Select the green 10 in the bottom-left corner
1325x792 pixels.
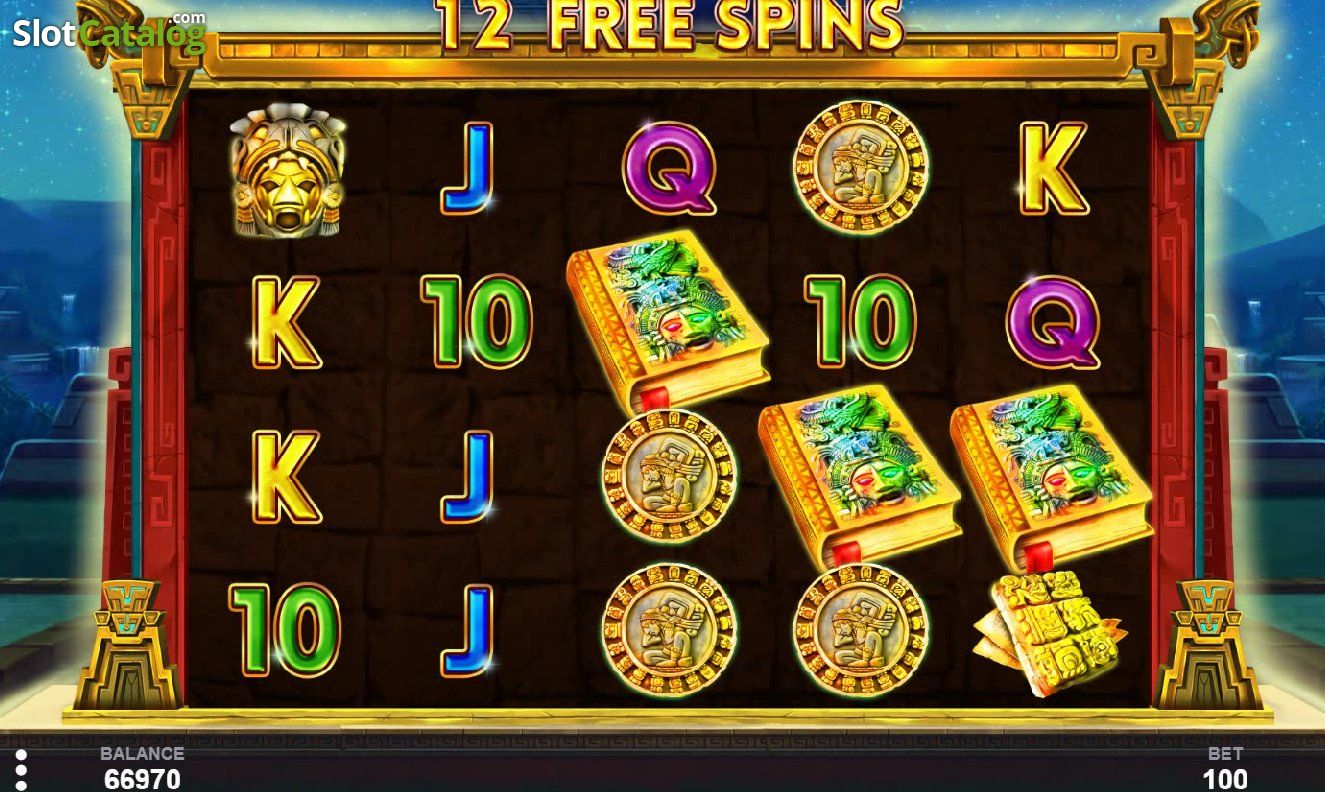285,630
